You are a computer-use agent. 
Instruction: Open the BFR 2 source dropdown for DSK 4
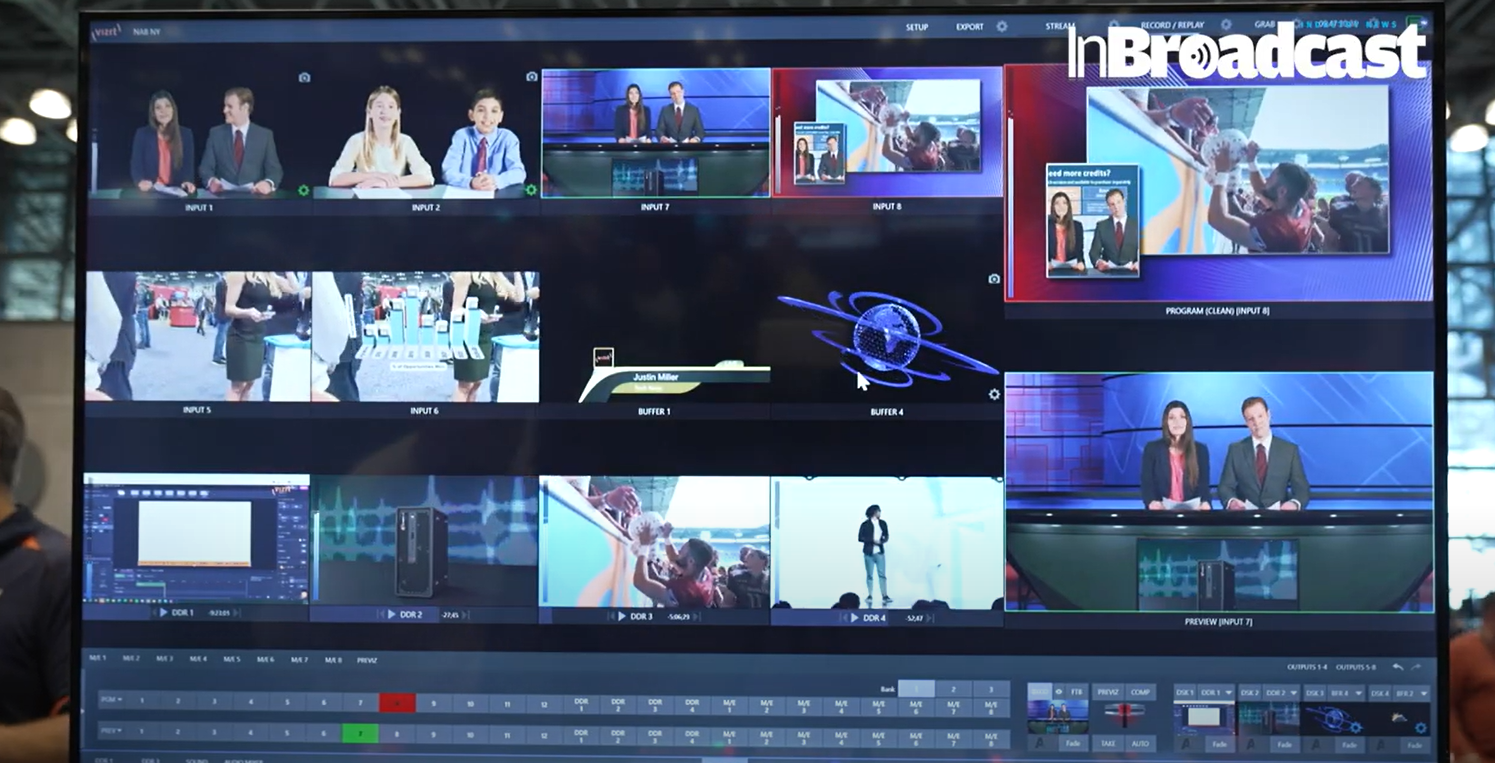click(x=1412, y=693)
